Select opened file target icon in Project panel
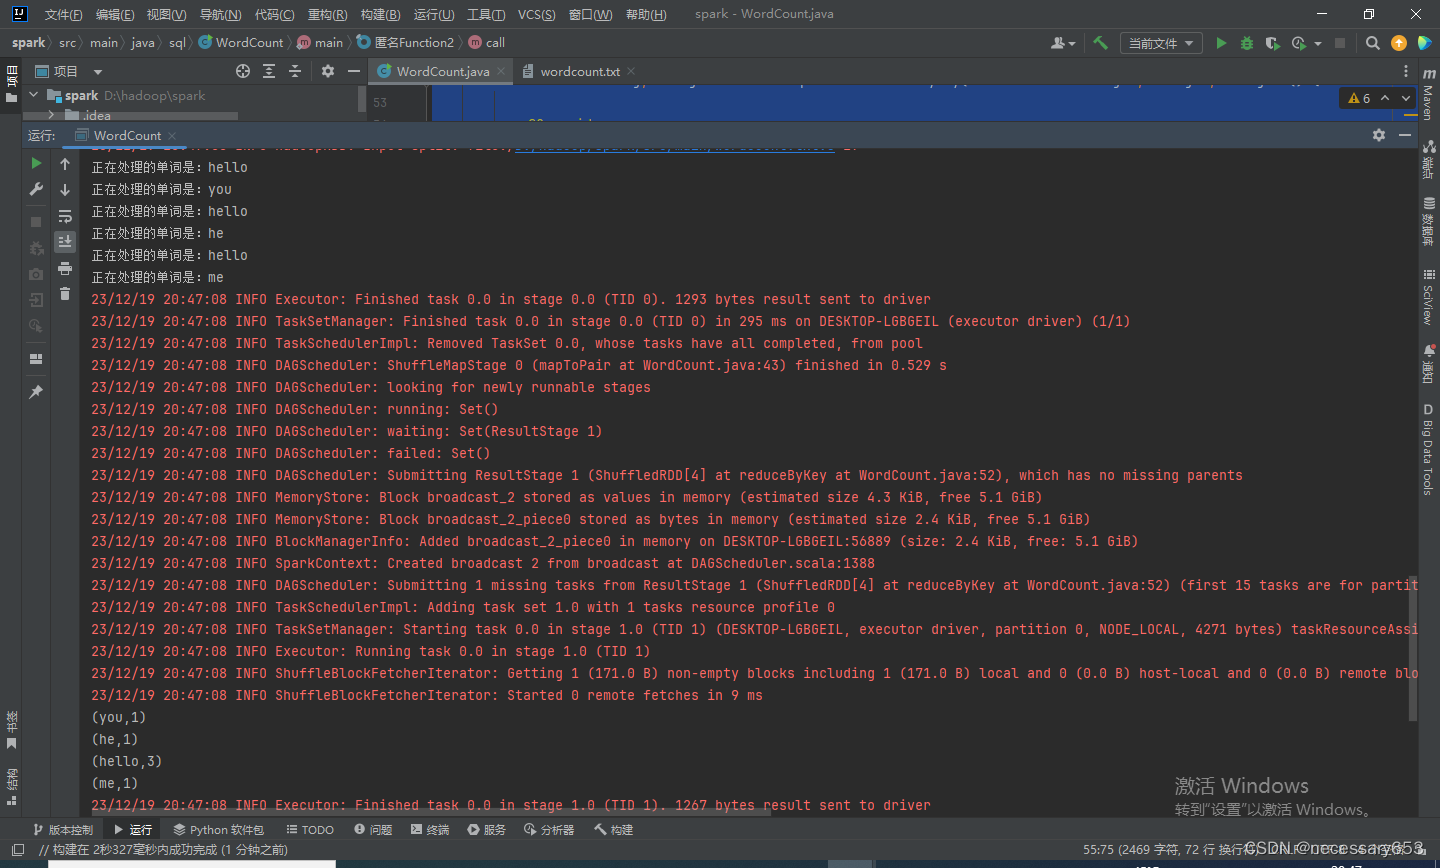This screenshot has width=1440, height=868. coord(243,71)
